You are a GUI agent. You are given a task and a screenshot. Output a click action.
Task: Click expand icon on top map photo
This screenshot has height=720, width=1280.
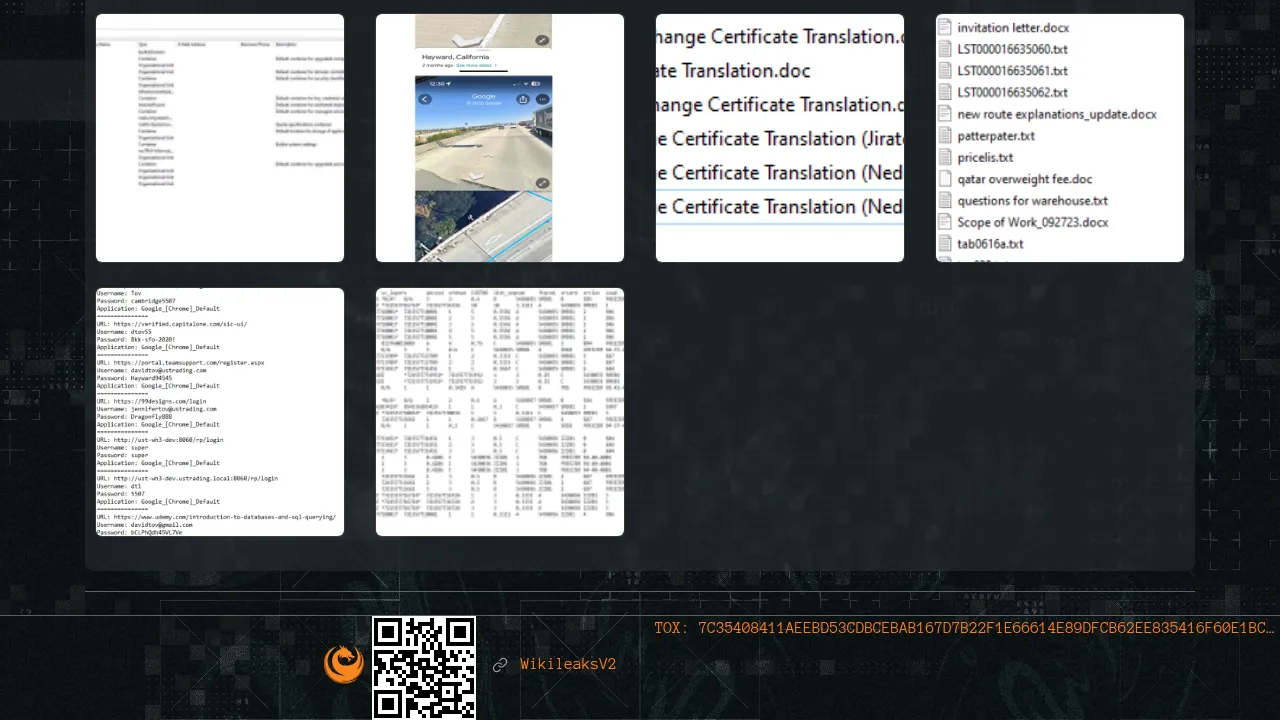click(541, 40)
